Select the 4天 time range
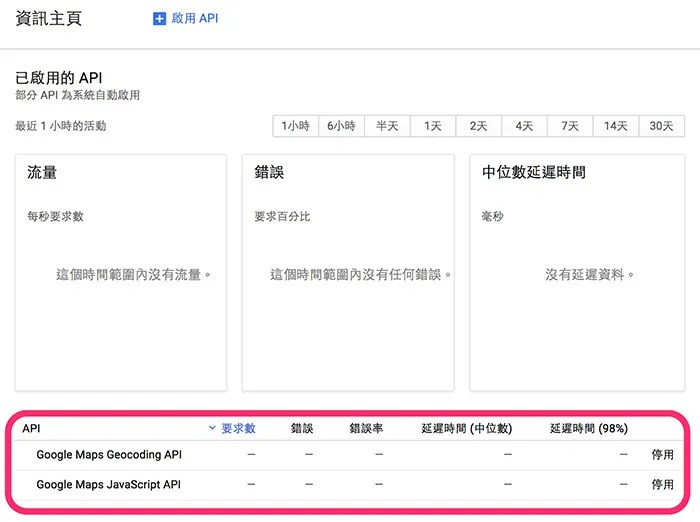 pyautogui.click(x=525, y=126)
